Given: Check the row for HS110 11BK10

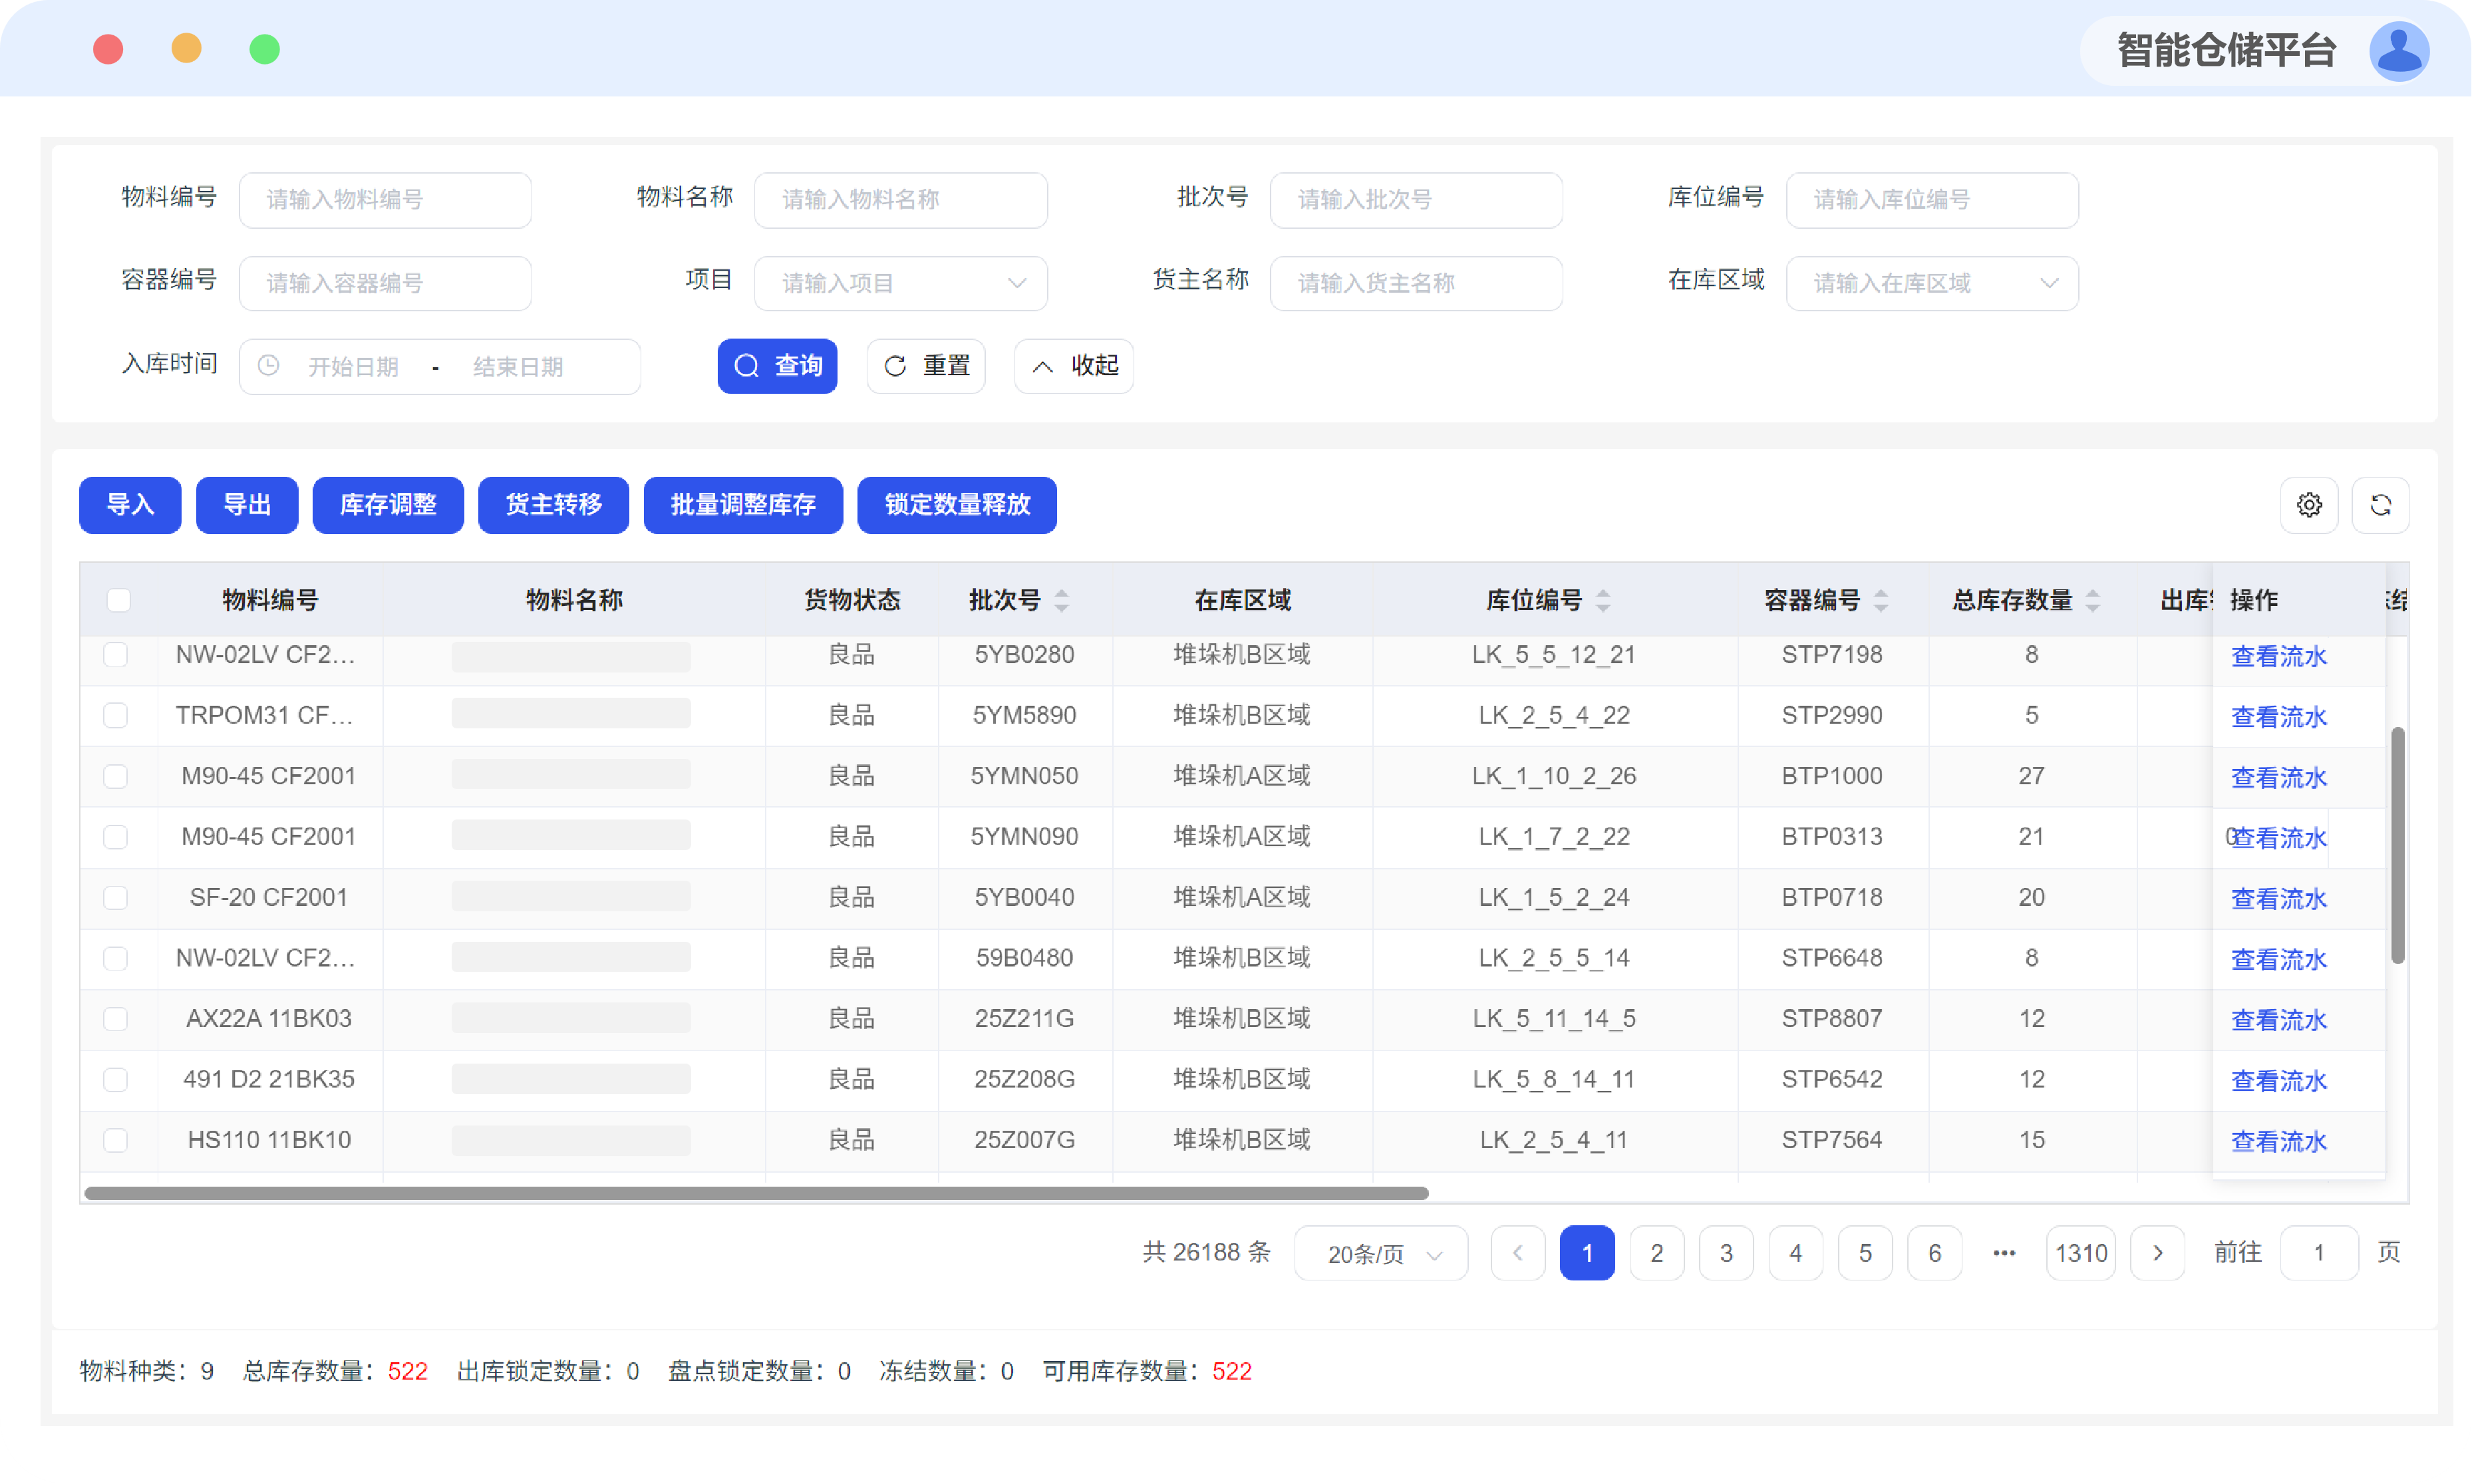Looking at the screenshot, I should point(116,1140).
